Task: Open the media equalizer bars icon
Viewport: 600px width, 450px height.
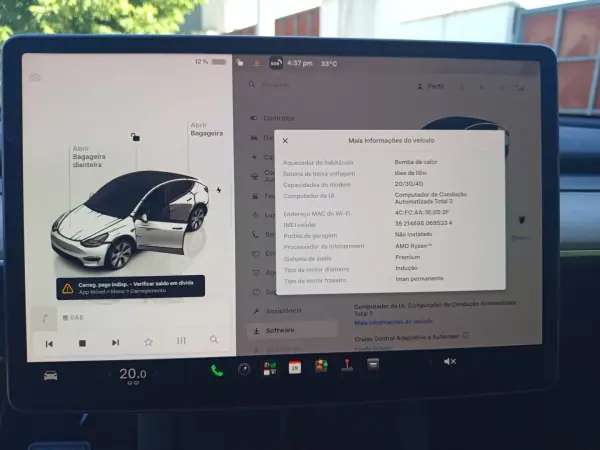Action: pyautogui.click(x=181, y=341)
